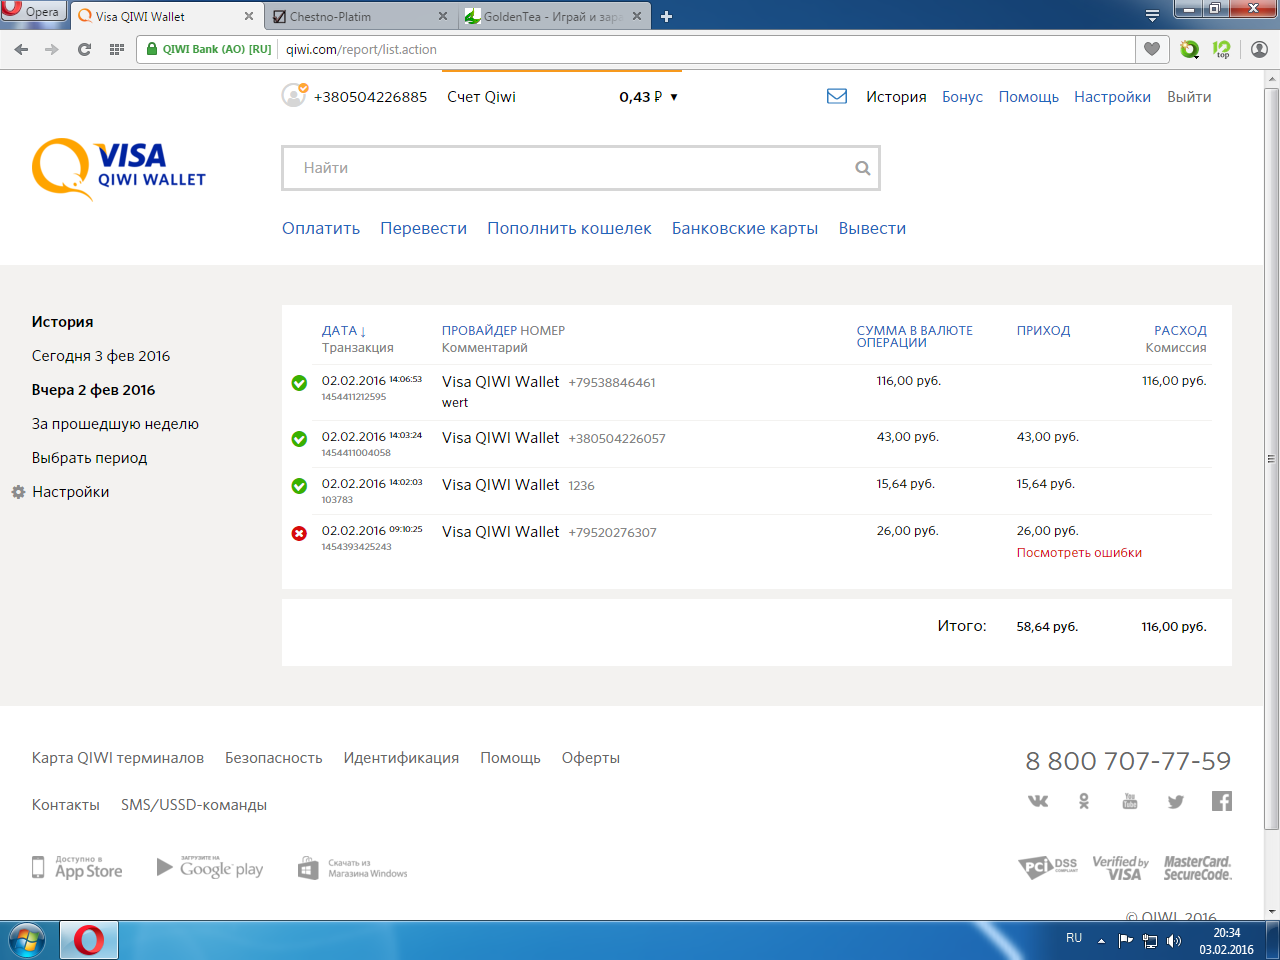The width and height of the screenshot is (1280, 960).
Task: Choose Выбрать период filter
Action: tap(89, 458)
